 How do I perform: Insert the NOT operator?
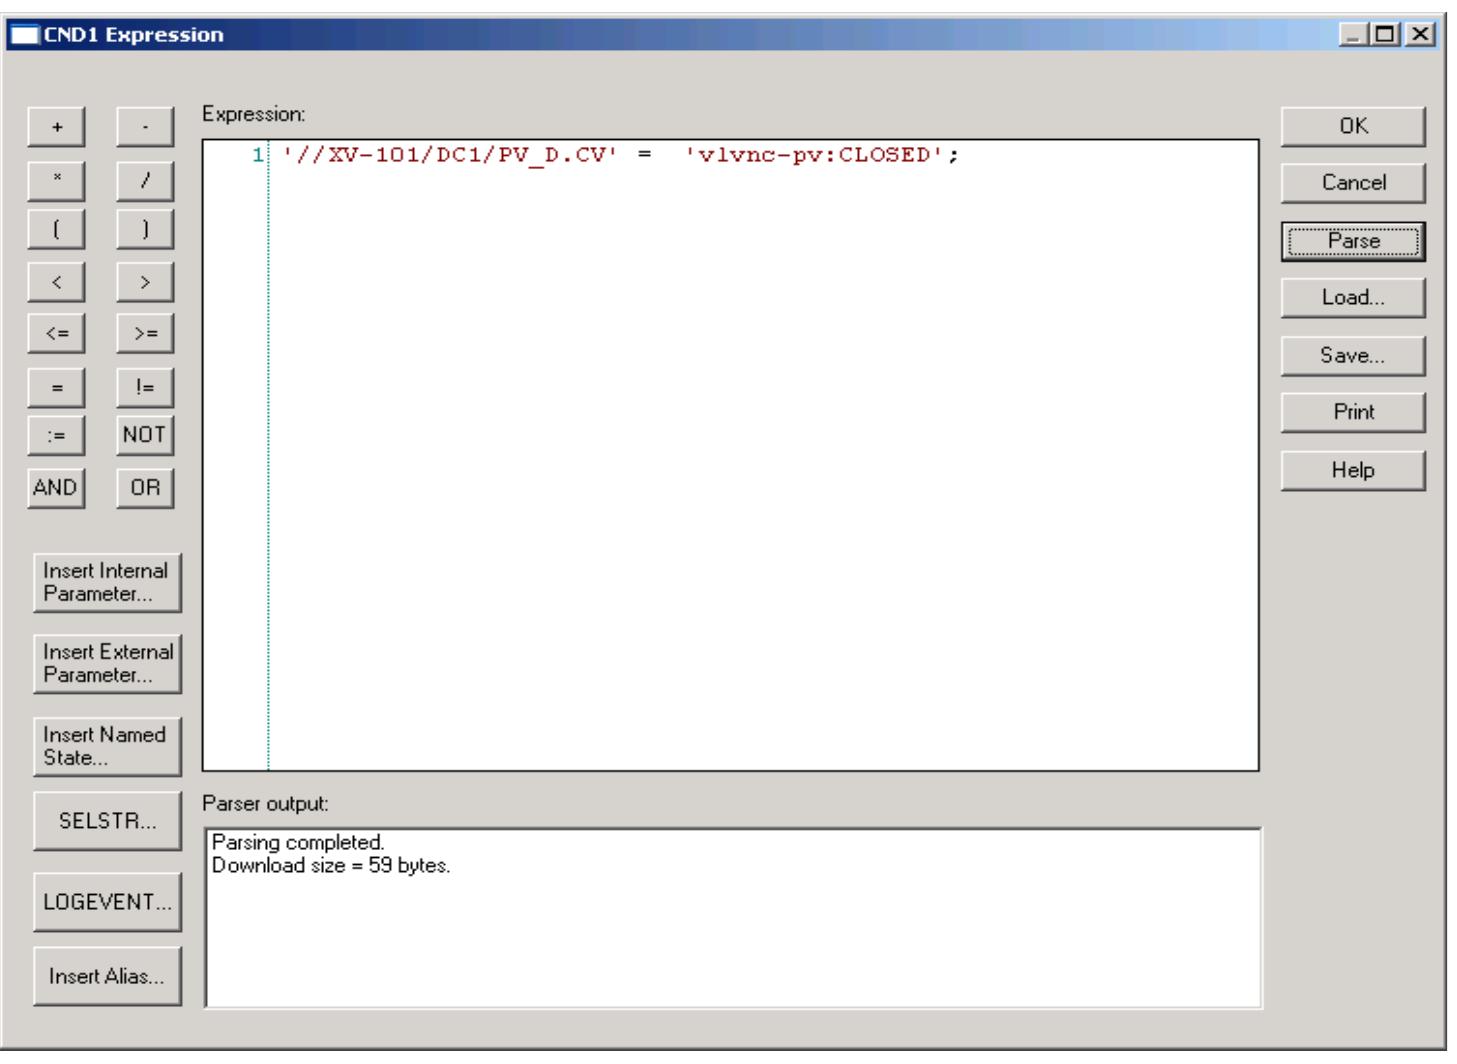tap(145, 435)
